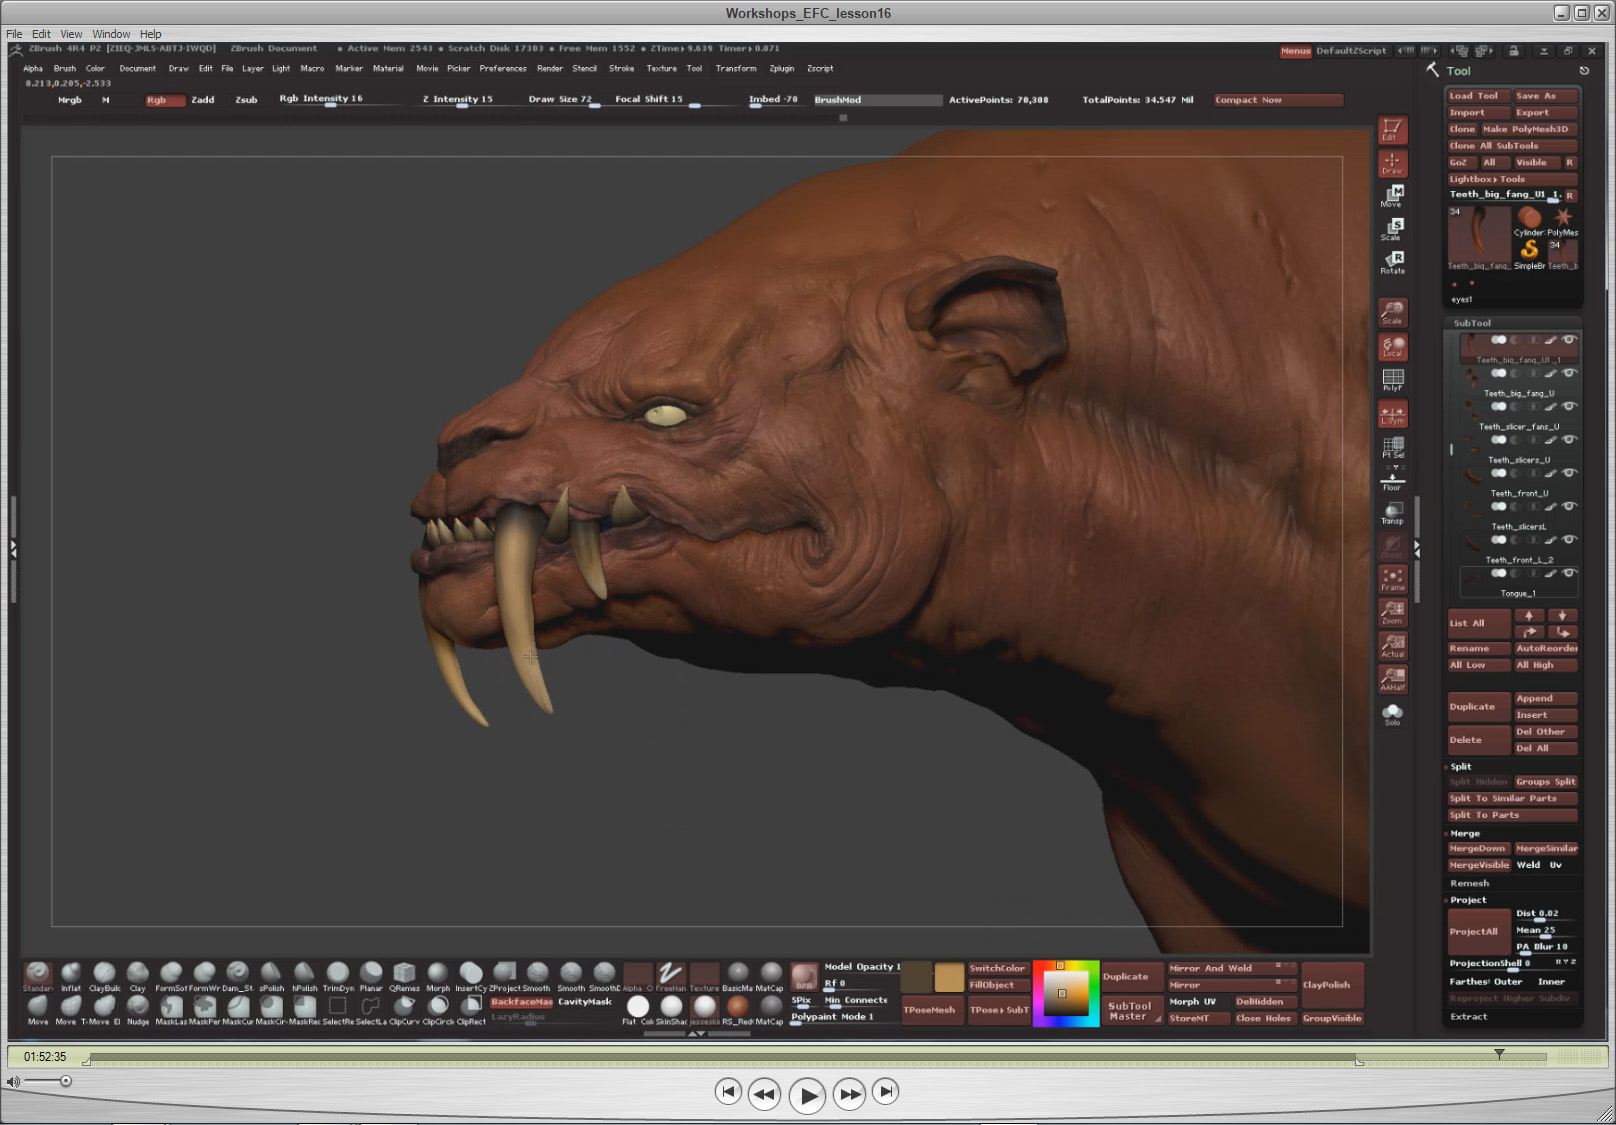Switch to Rotate transform mode

1392,263
